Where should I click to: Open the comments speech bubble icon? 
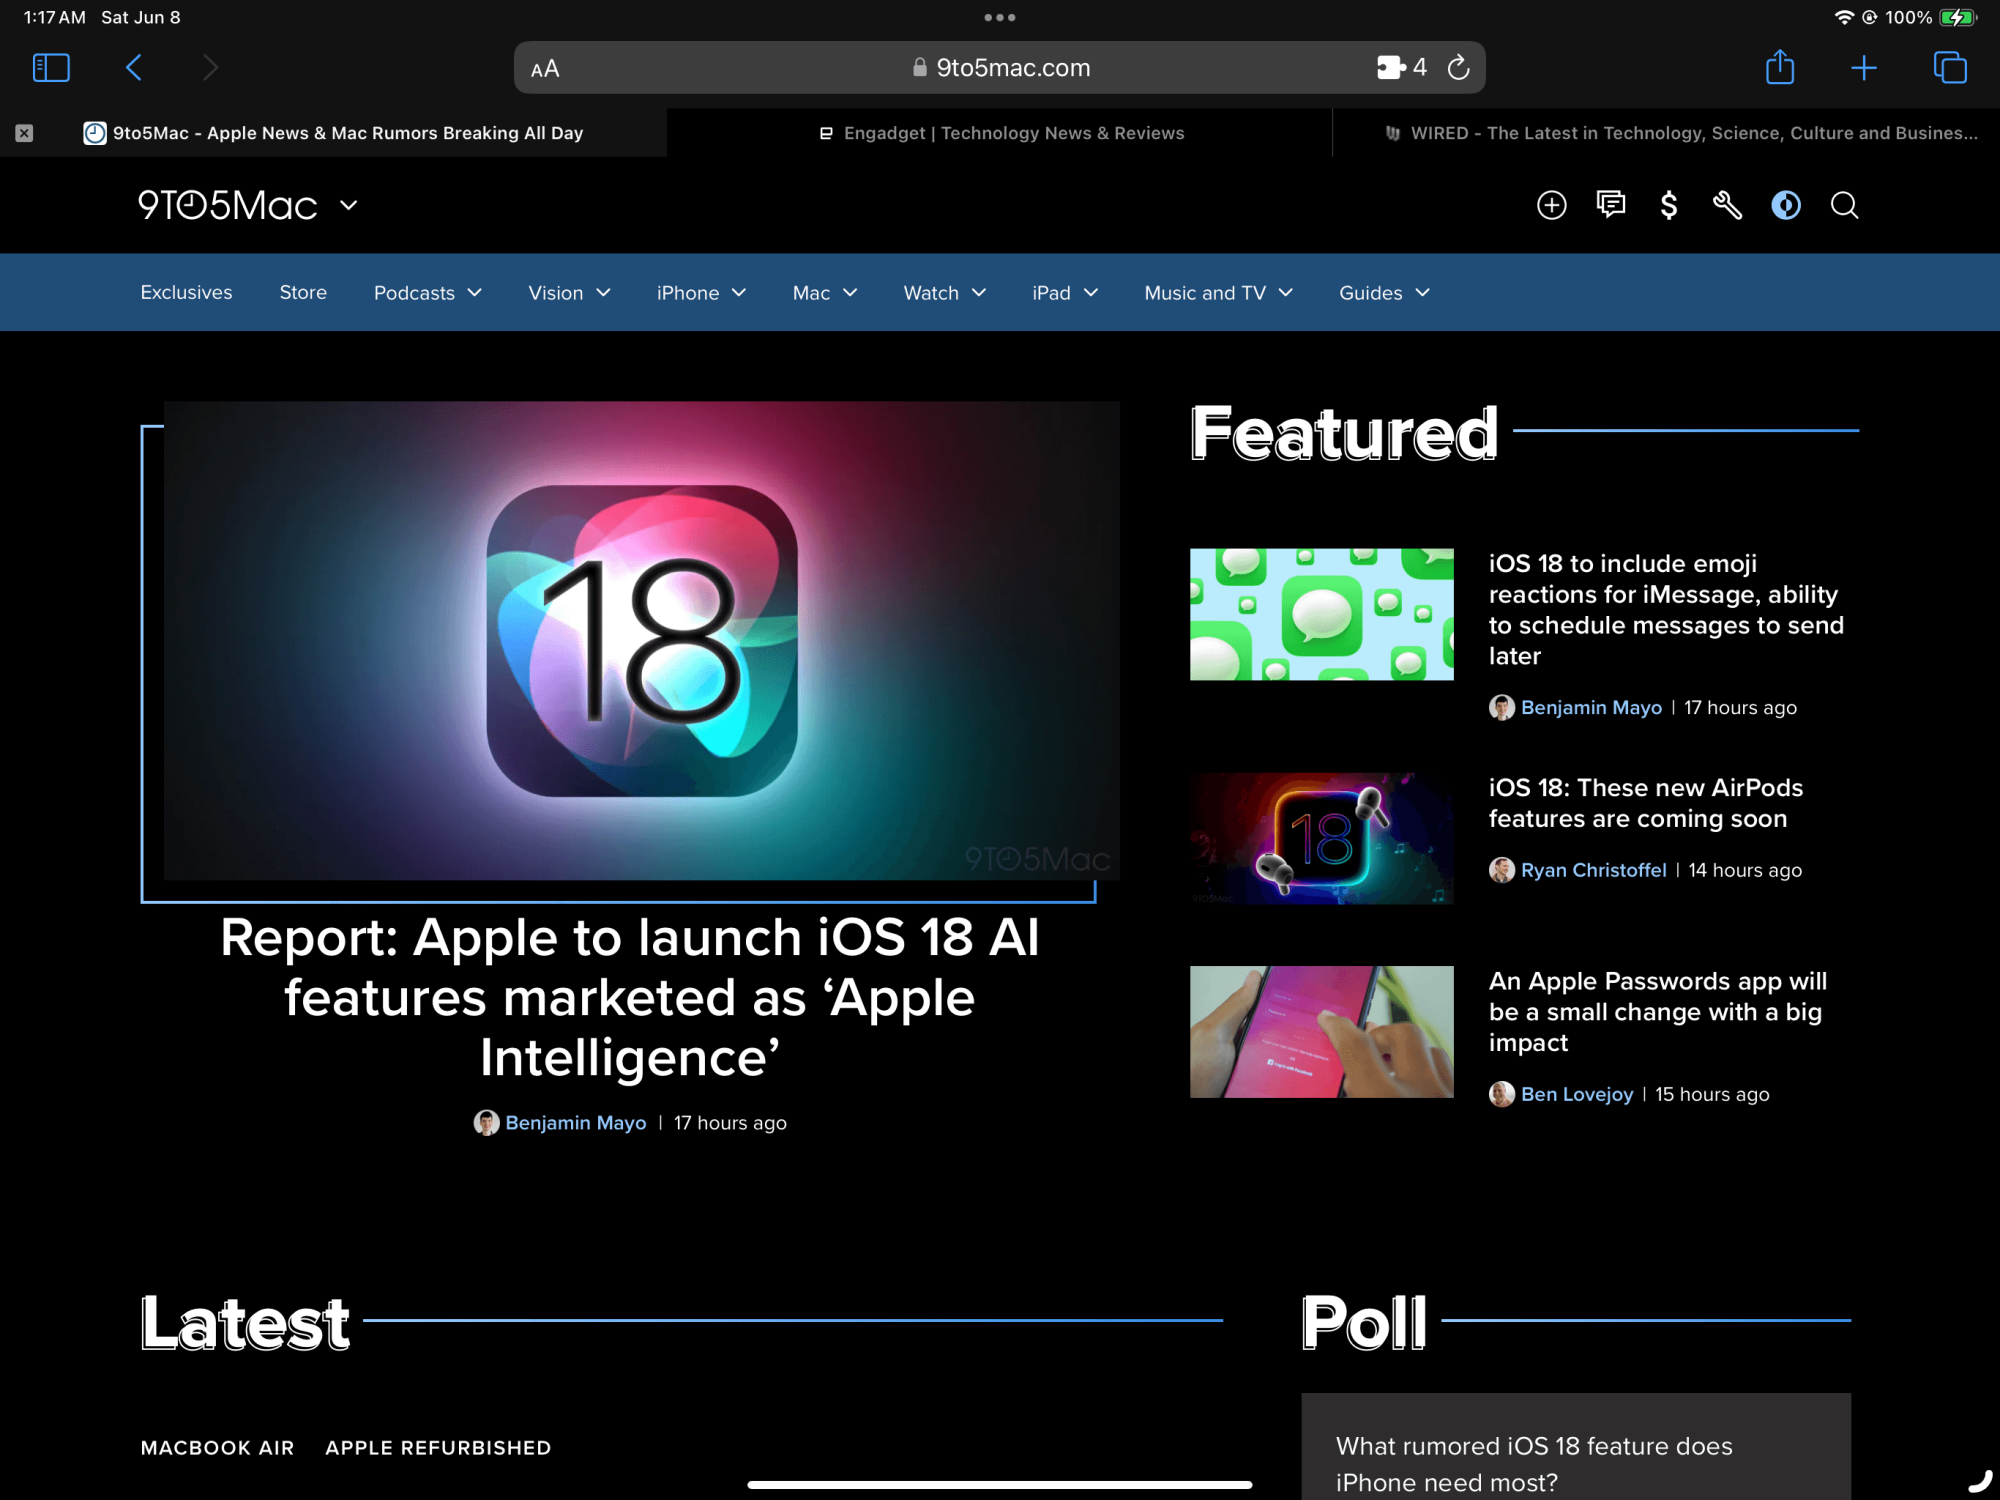pyautogui.click(x=1610, y=205)
